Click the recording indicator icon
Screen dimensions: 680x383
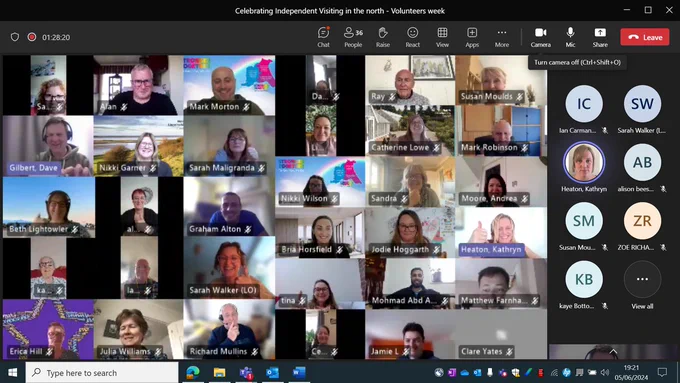[32, 37]
